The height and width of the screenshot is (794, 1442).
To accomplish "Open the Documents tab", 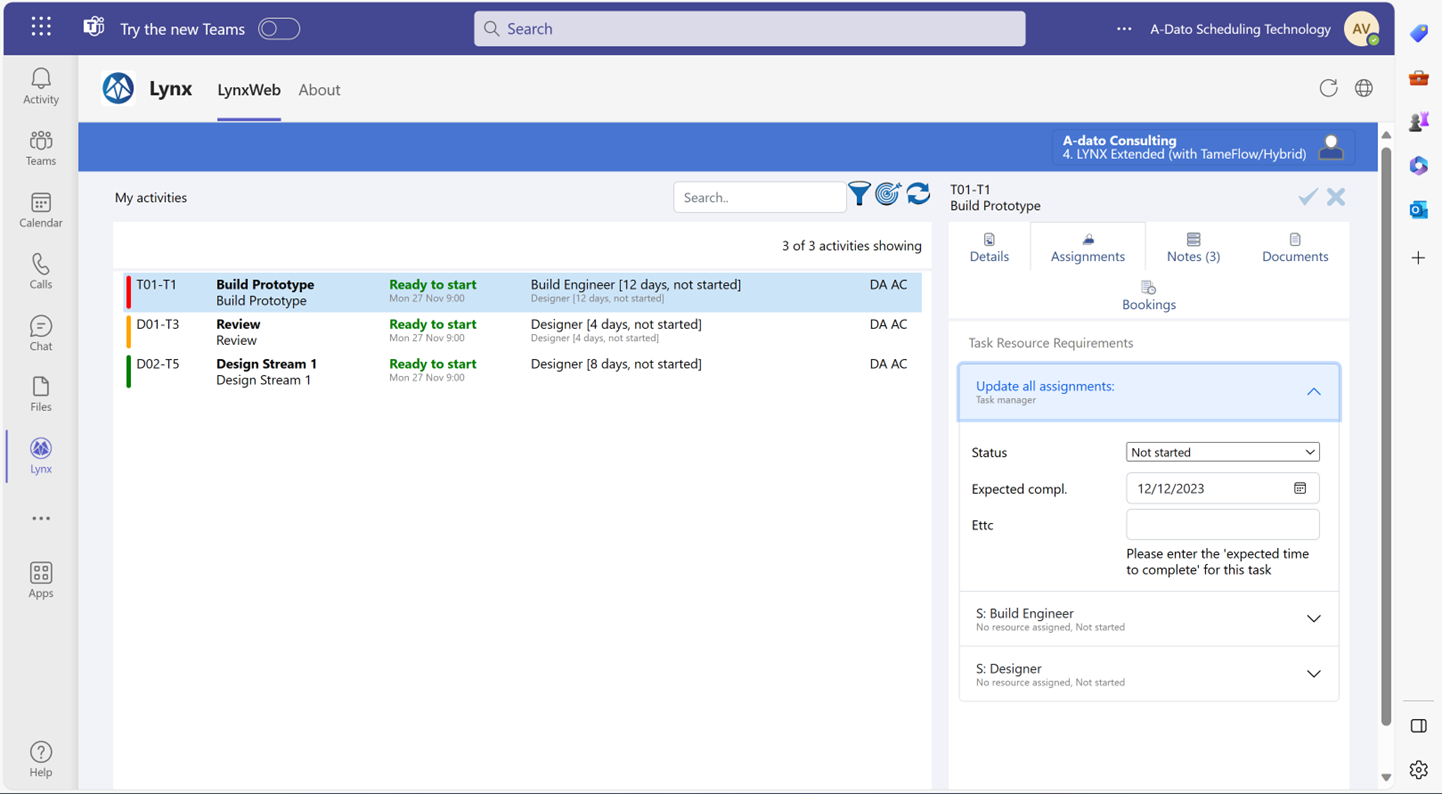I will (x=1295, y=247).
